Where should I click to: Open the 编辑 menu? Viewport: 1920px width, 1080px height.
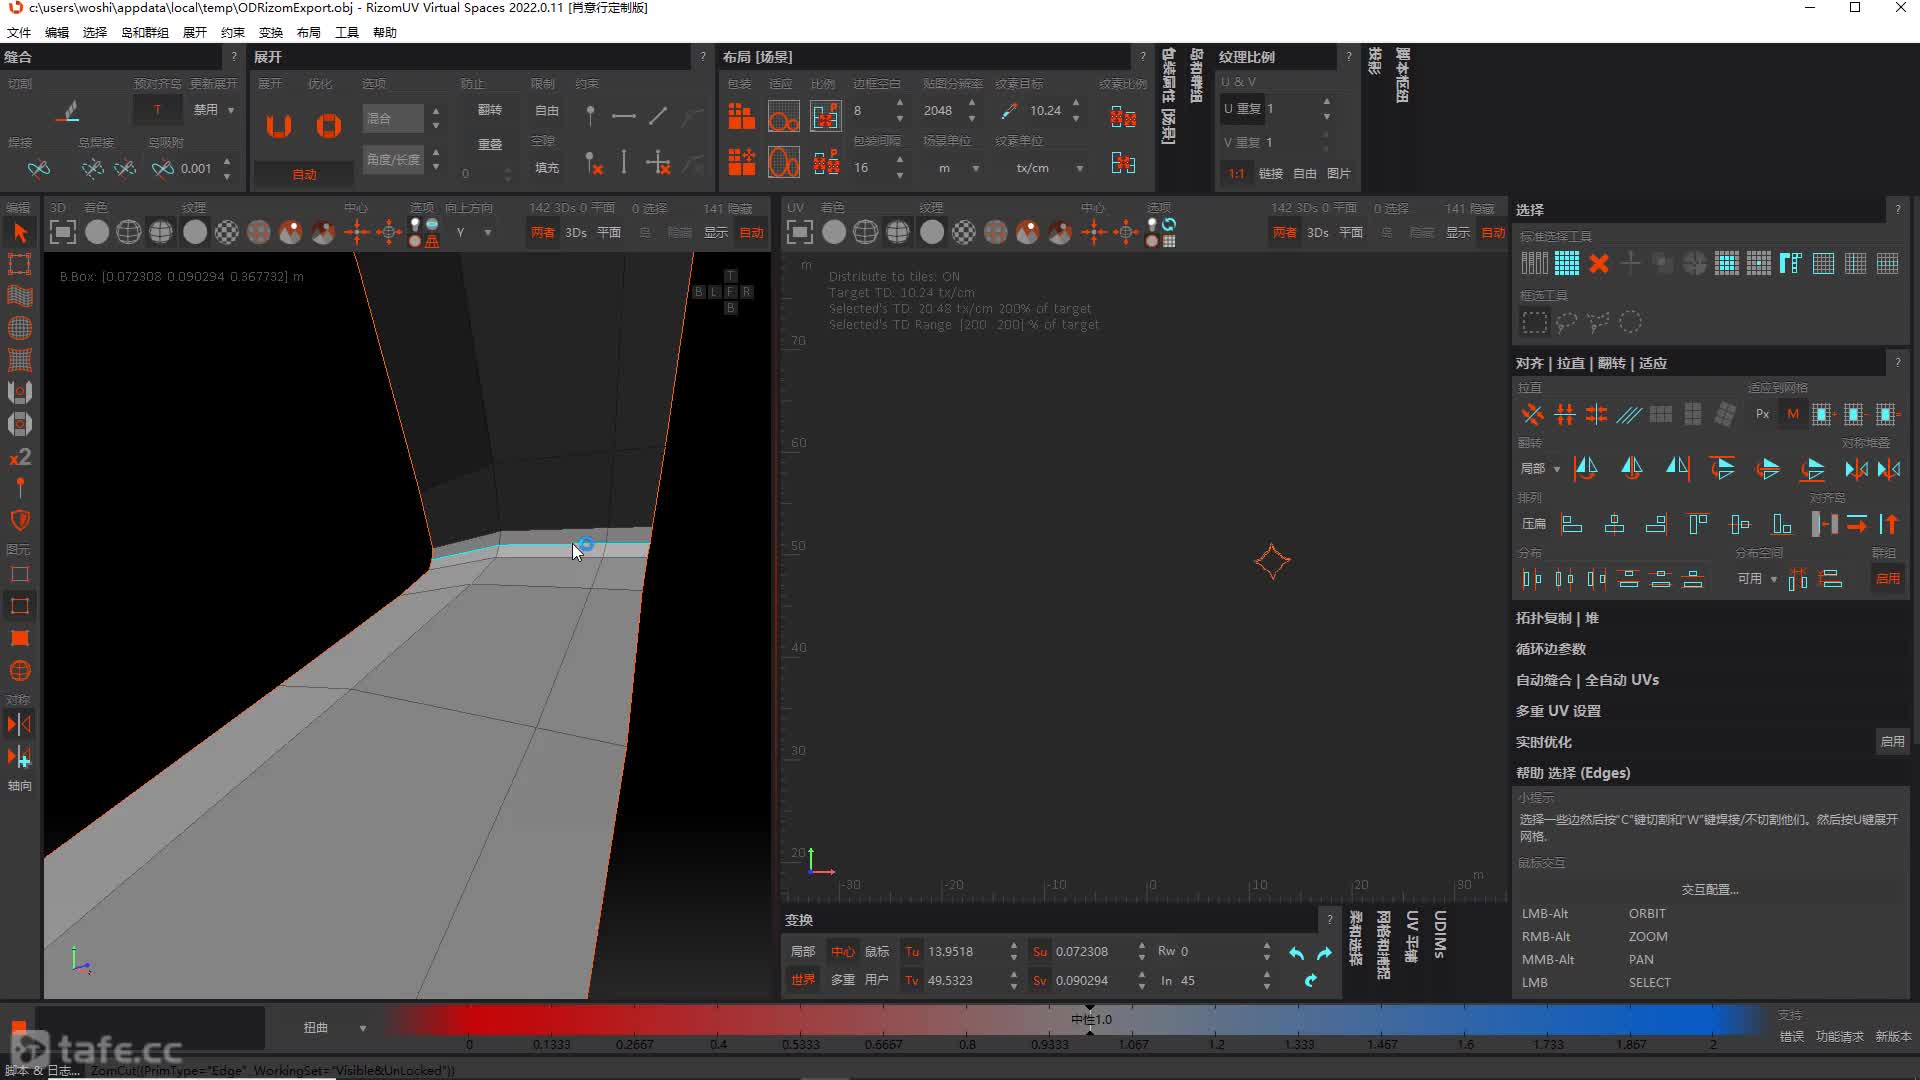[57, 32]
